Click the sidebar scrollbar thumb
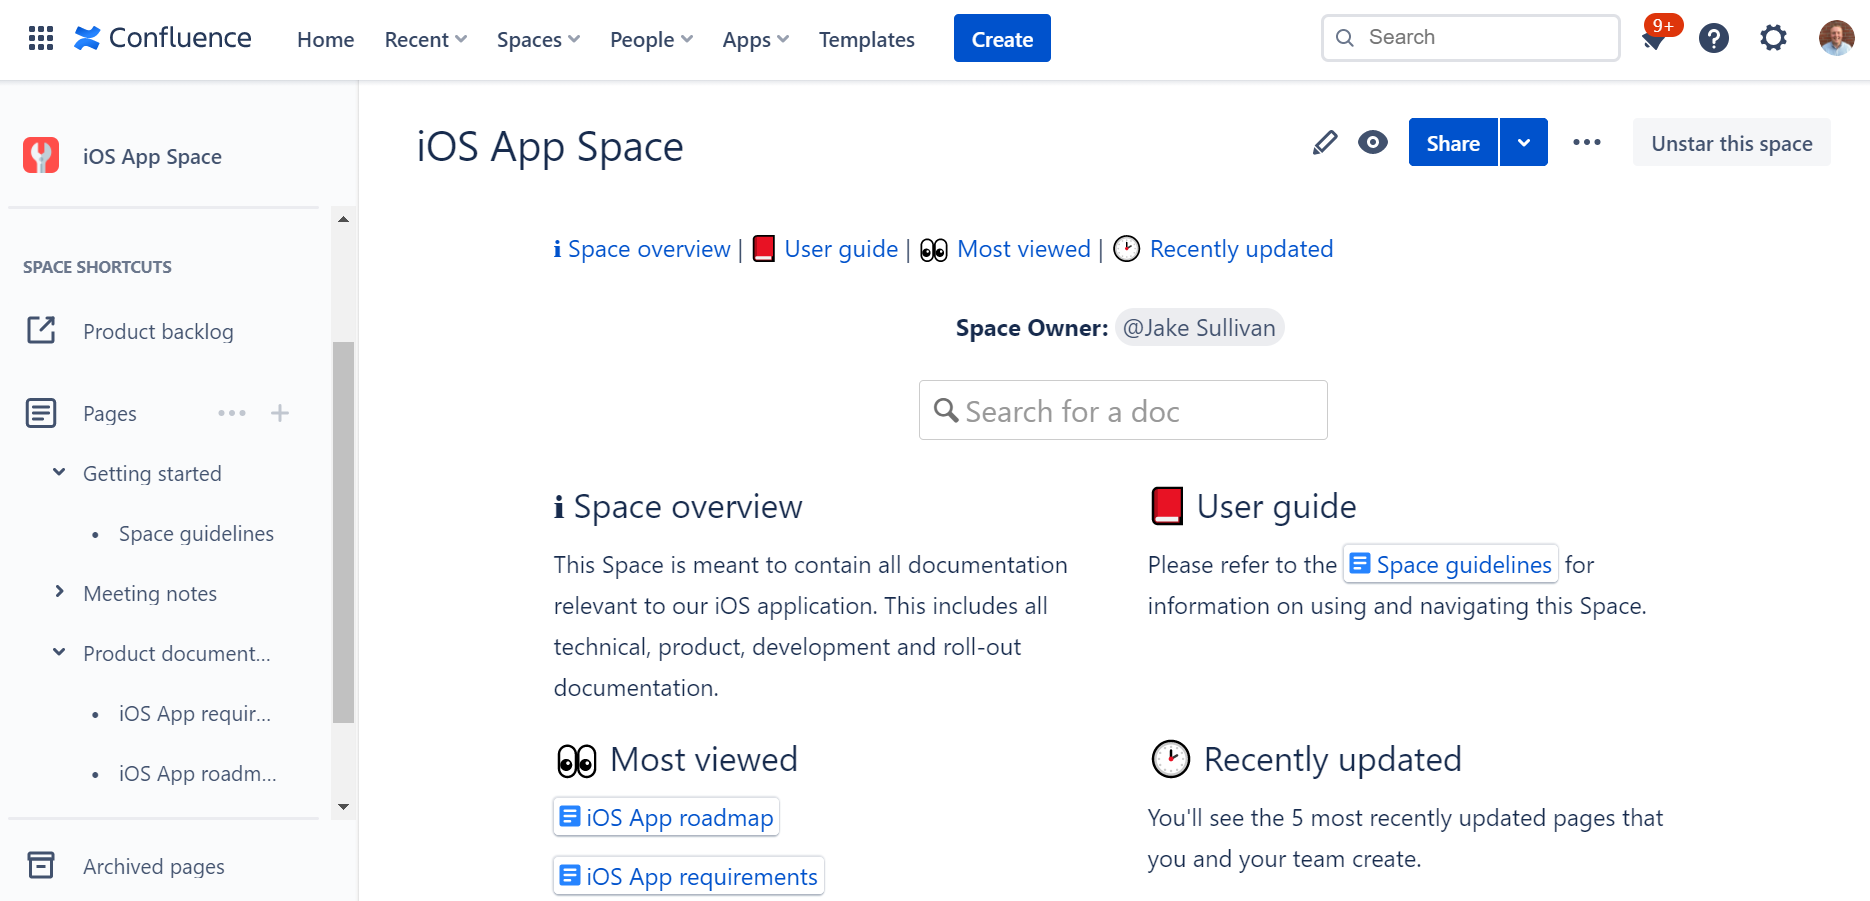The image size is (1870, 901). coord(343,532)
